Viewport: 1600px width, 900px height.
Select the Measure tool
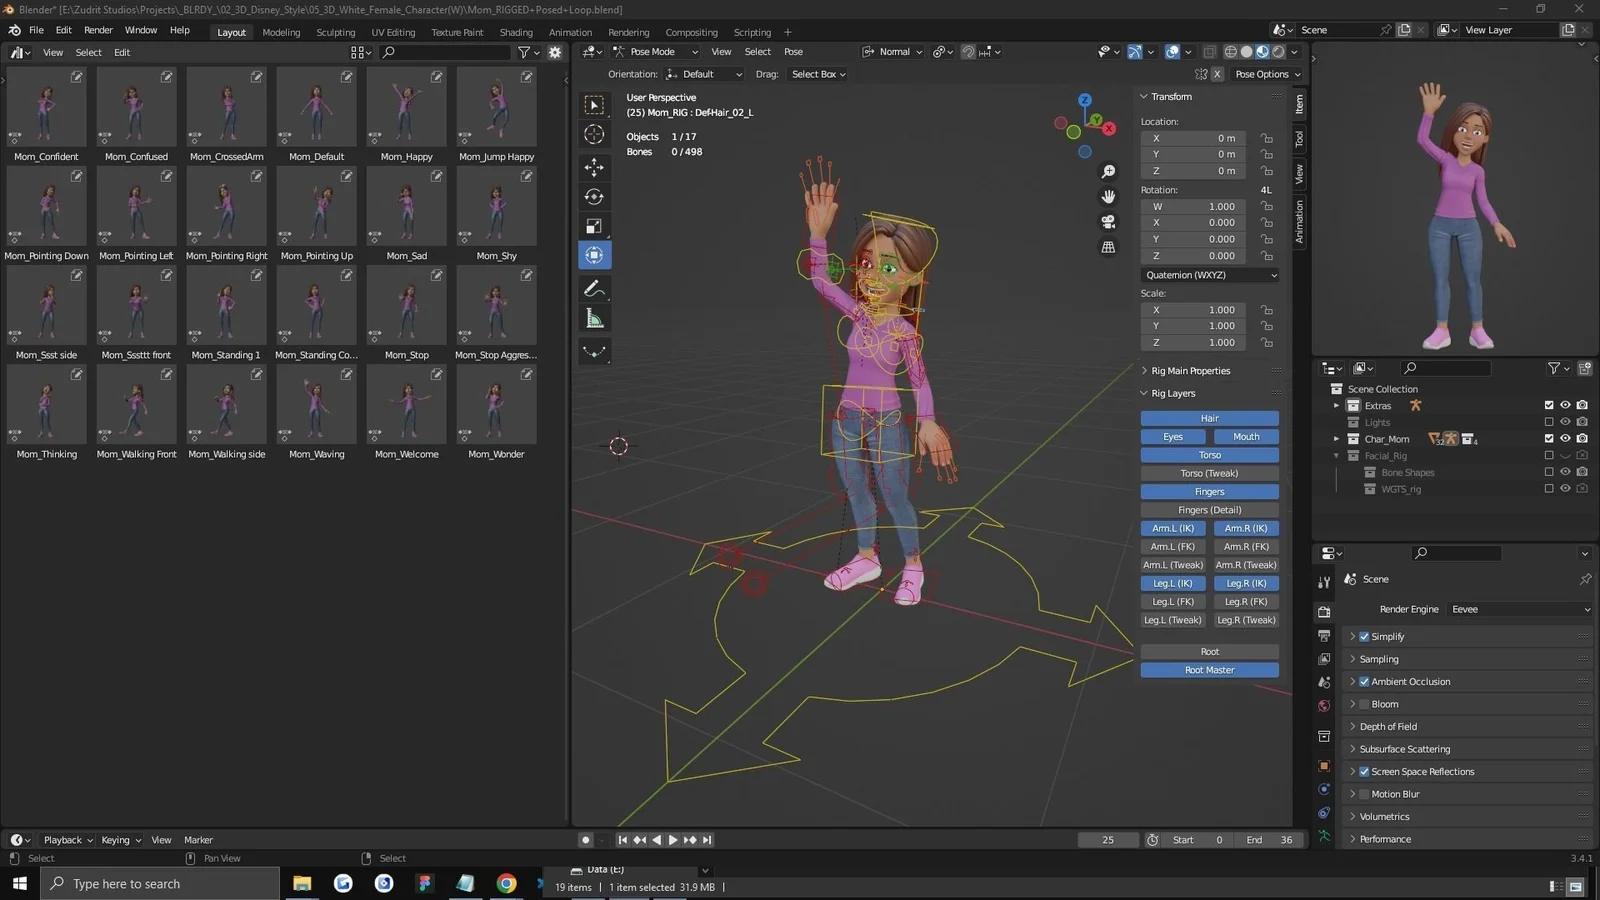[594, 318]
